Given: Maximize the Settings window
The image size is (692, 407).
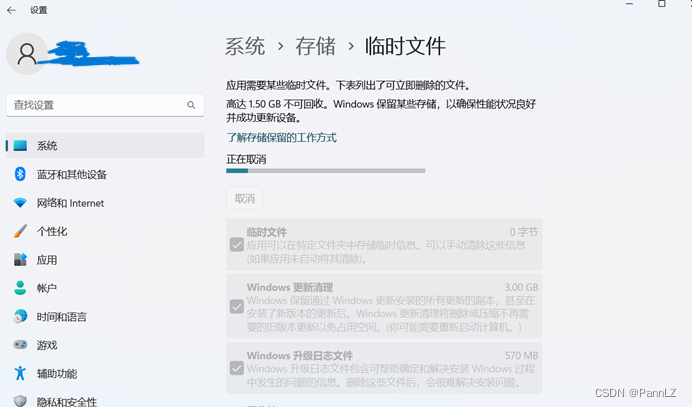Looking at the screenshot, I should click(662, 4).
